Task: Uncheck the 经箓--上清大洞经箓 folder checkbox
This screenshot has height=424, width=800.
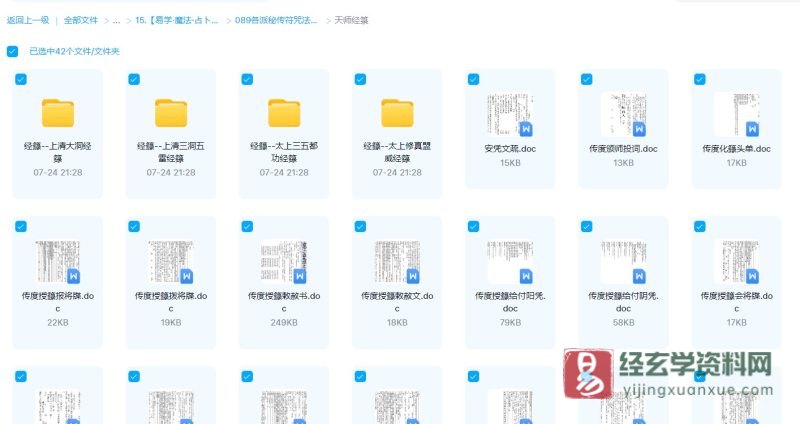Action: coord(21,80)
